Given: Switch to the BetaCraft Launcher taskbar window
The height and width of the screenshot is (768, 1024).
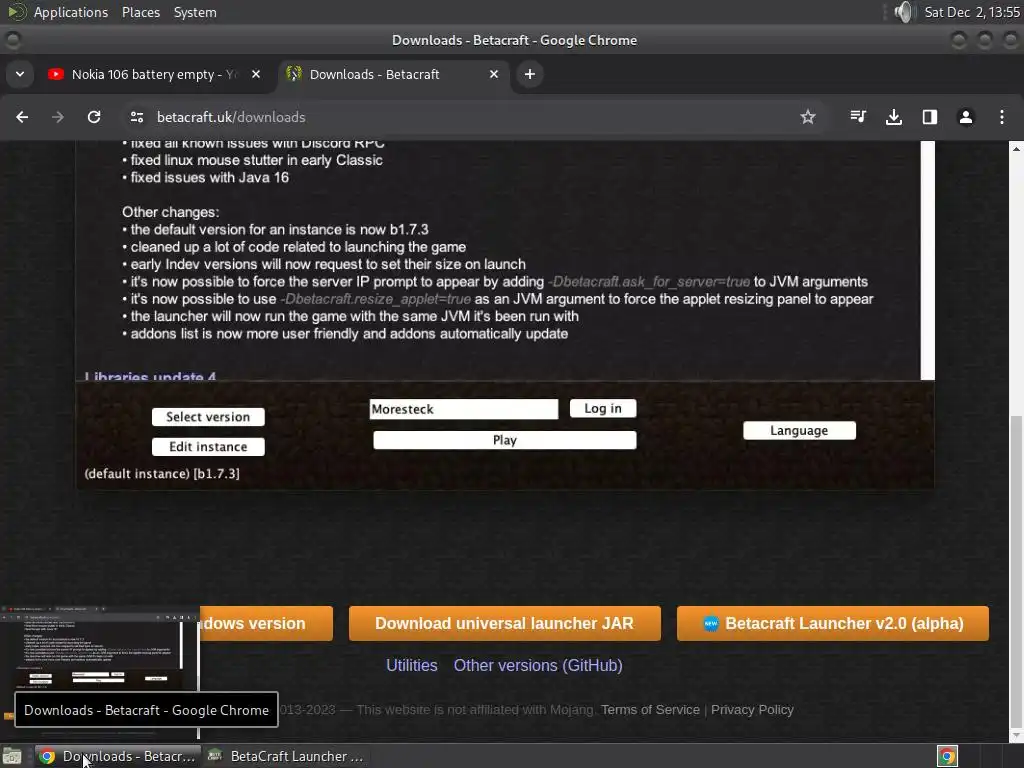Looking at the screenshot, I should (x=285, y=756).
